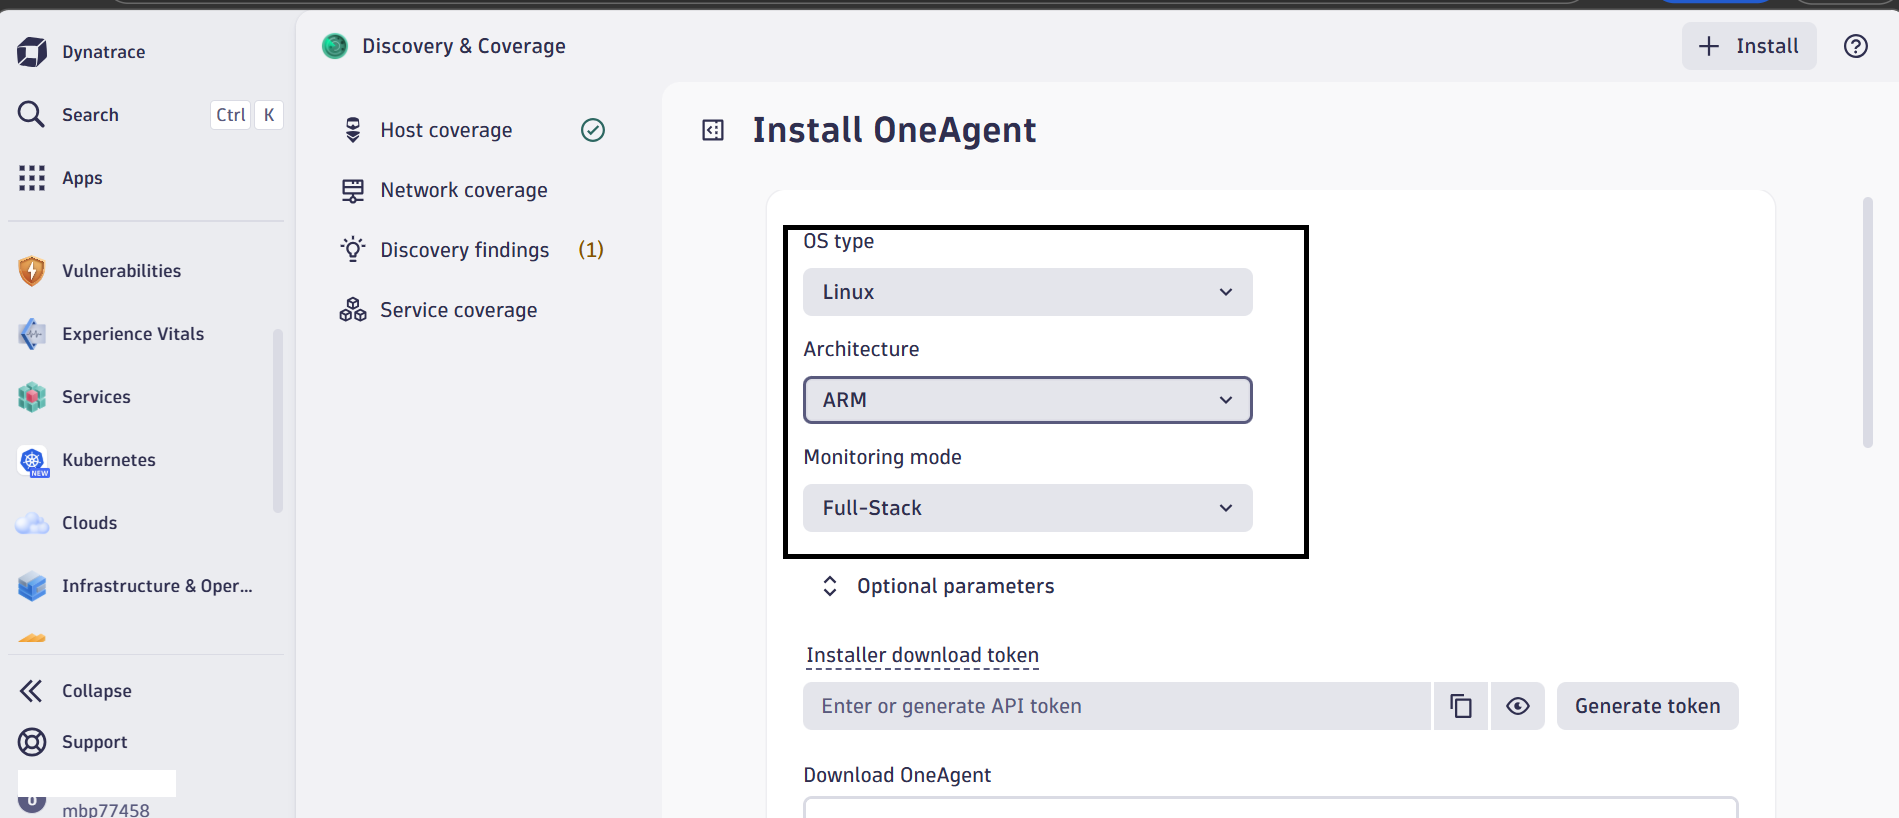Screen dimensions: 1899x818
Task: Click the Install OneAgent heading
Action: [894, 130]
